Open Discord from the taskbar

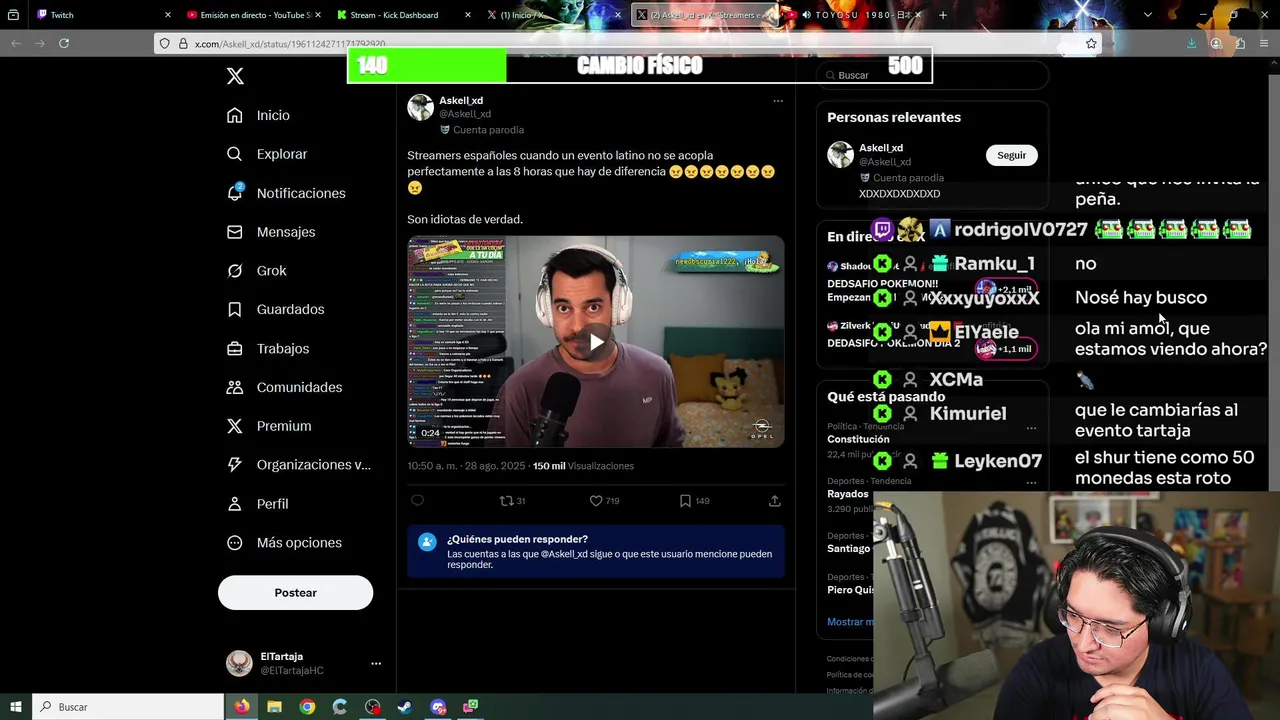point(438,707)
